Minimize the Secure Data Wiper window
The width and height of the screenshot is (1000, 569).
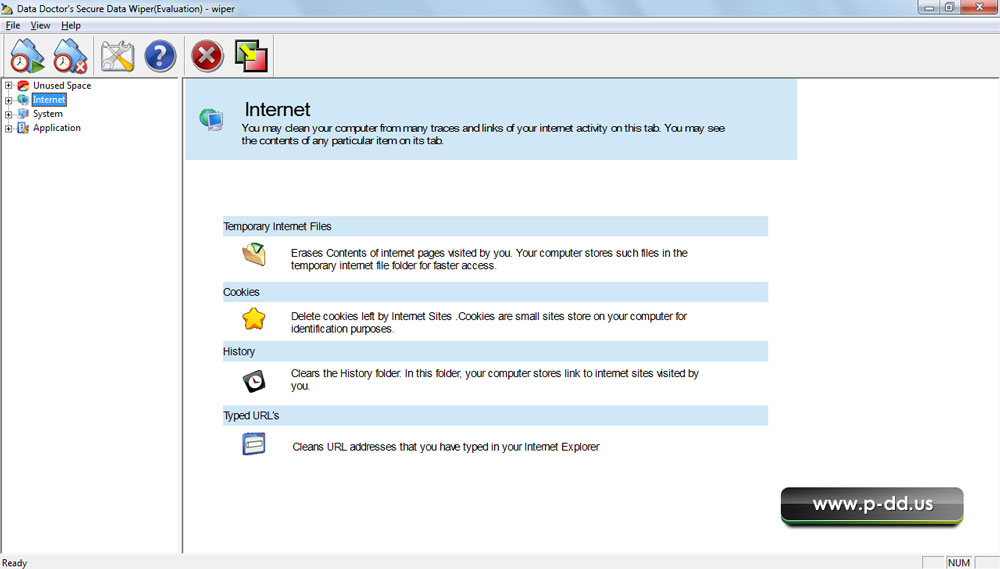[x=929, y=8]
